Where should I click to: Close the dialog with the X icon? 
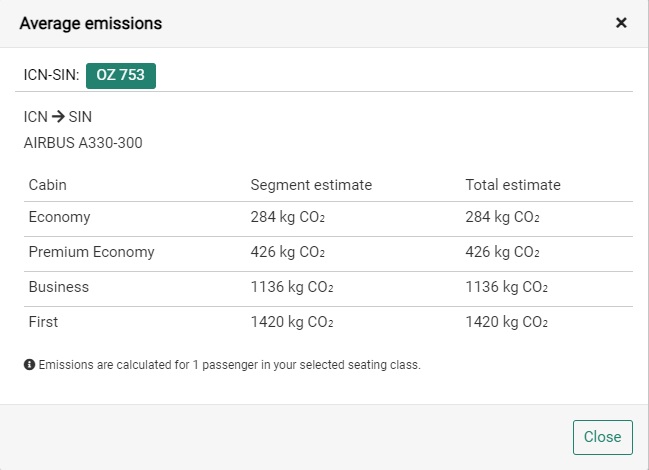pos(621,23)
